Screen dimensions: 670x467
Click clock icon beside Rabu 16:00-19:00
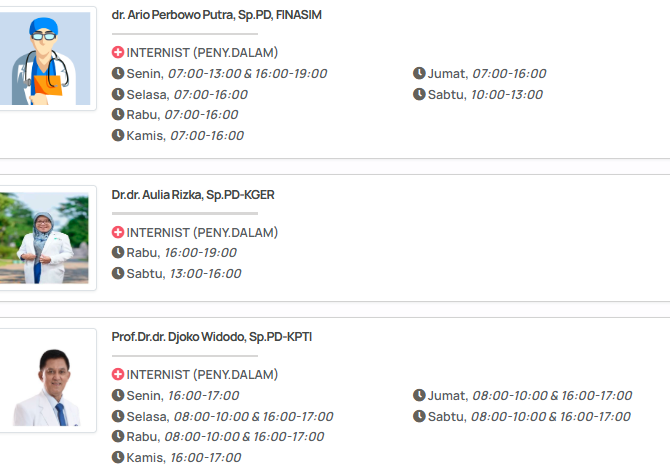point(118,253)
